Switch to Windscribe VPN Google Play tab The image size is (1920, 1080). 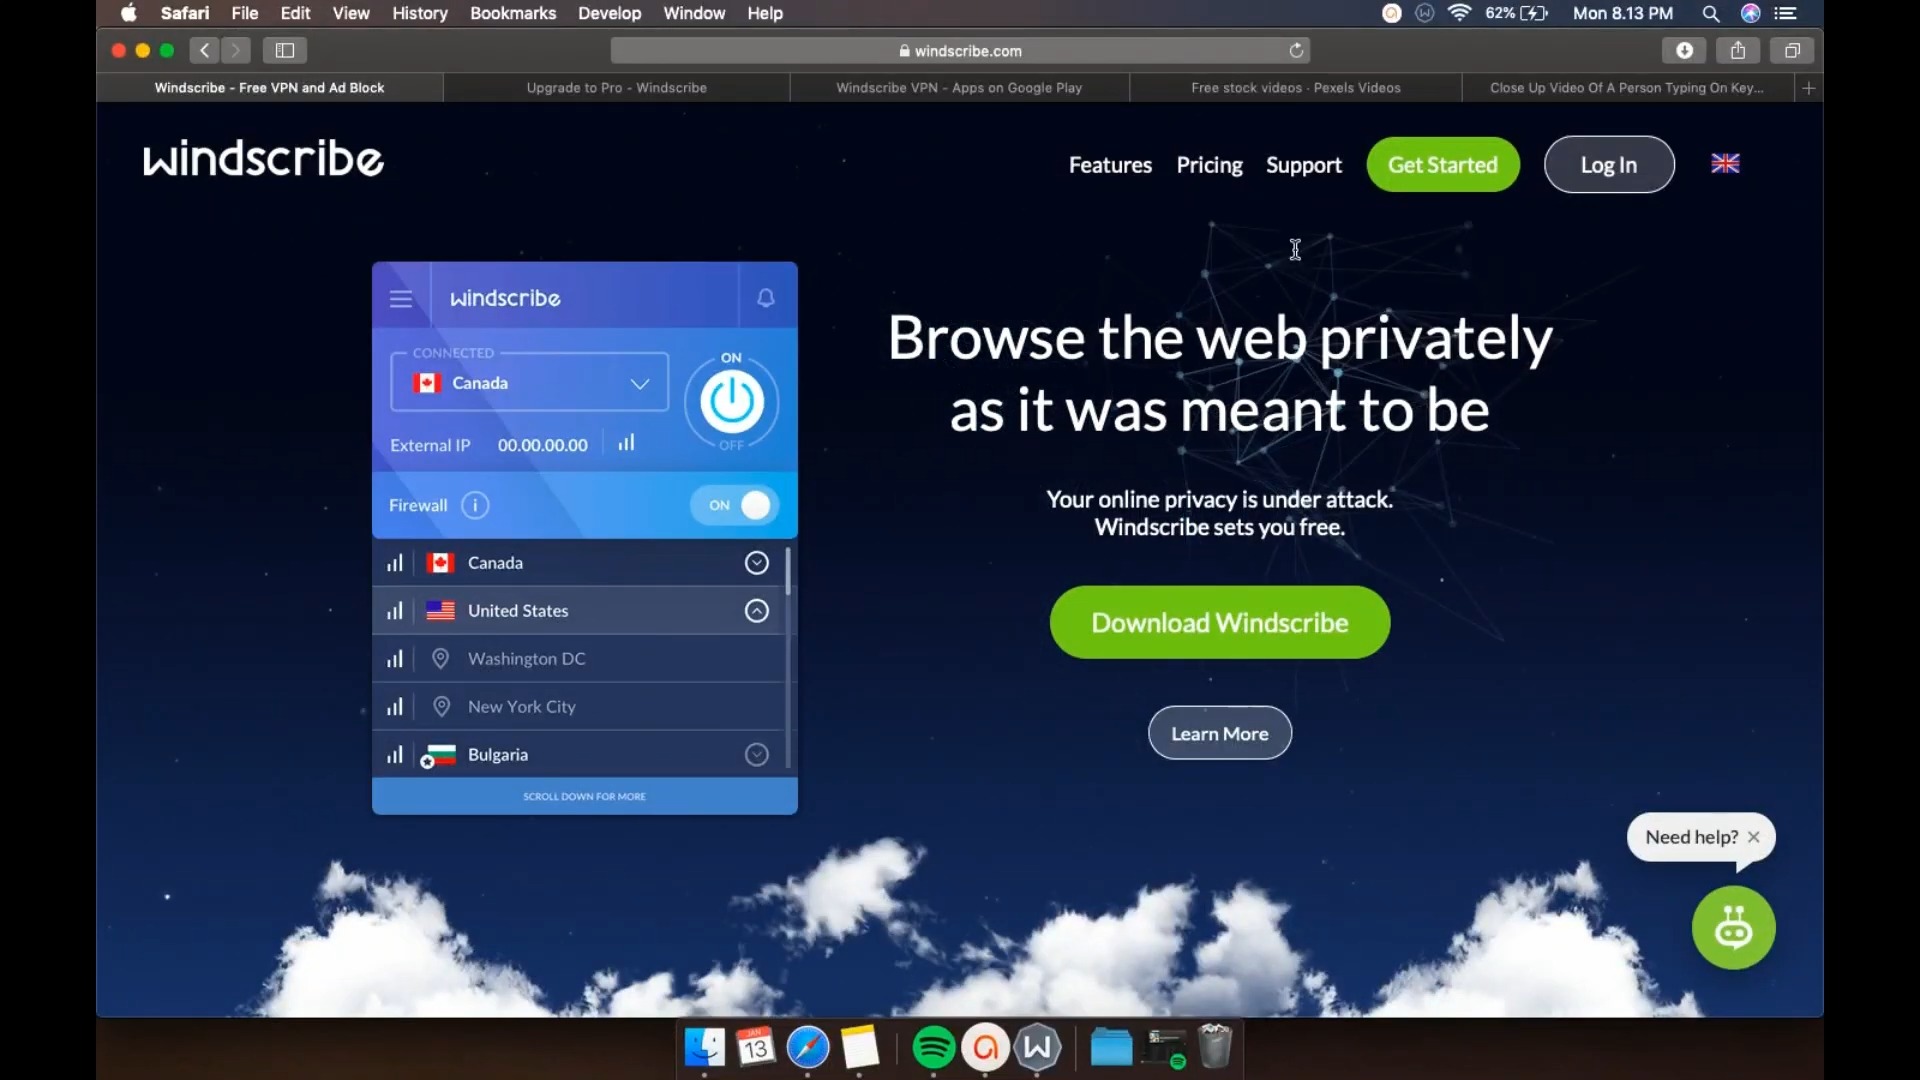point(959,88)
